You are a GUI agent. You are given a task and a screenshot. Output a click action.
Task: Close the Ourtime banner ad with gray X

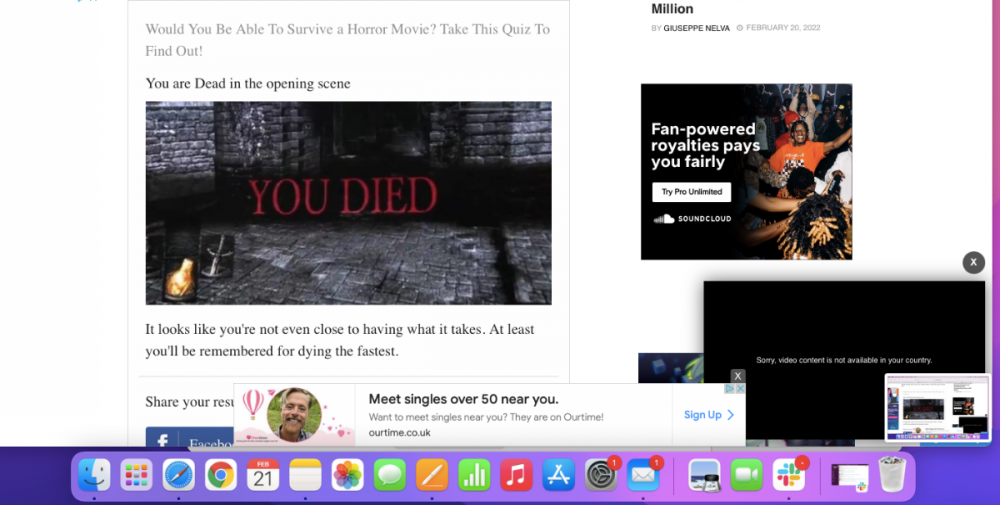(737, 376)
